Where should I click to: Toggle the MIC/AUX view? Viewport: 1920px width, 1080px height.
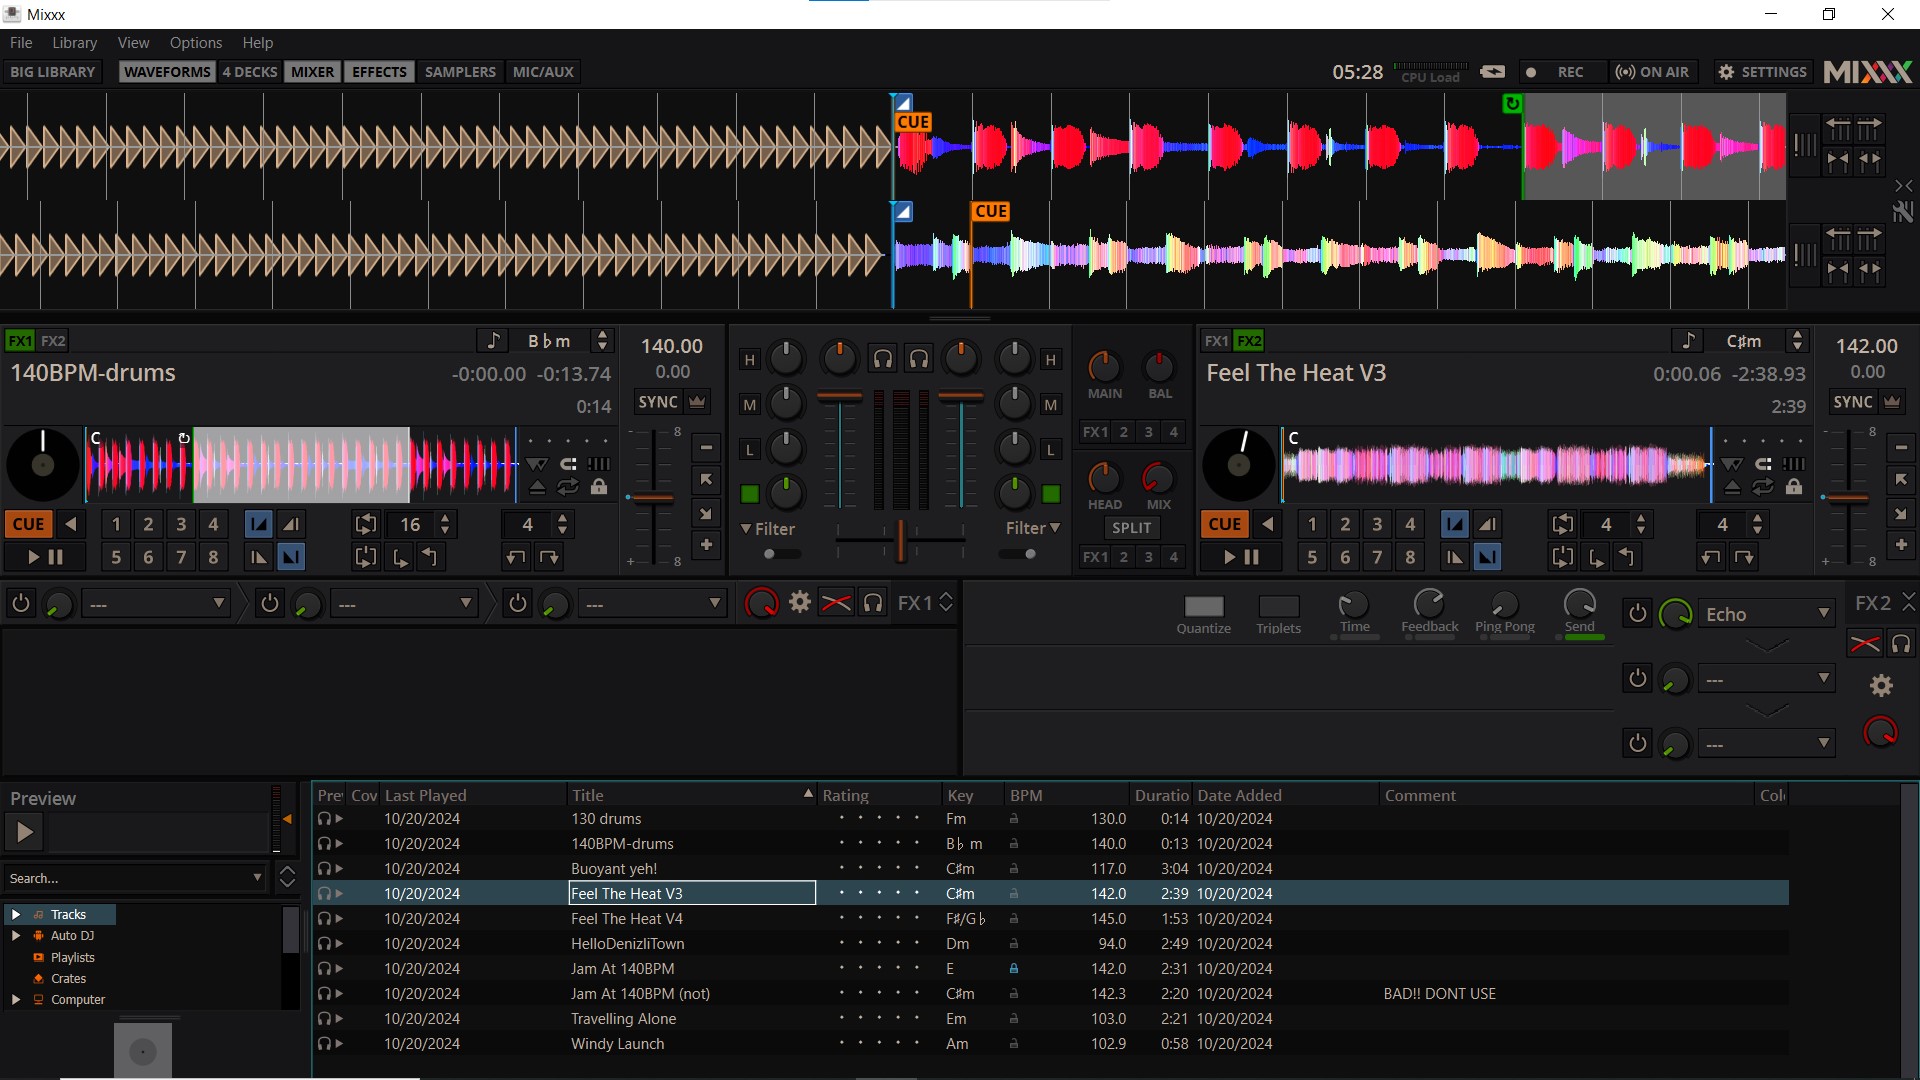pyautogui.click(x=543, y=72)
